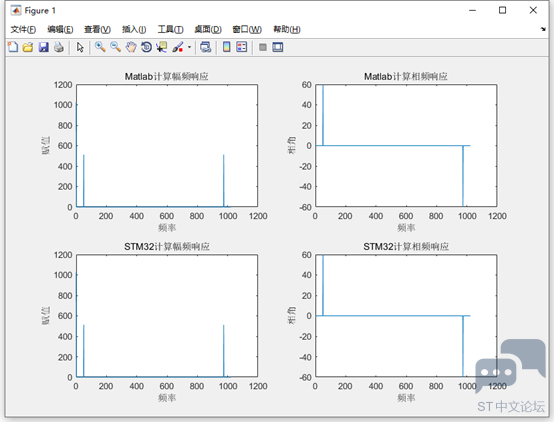Insert colorbar via toolbar icon
The width and height of the screenshot is (554, 422).
tap(226, 47)
